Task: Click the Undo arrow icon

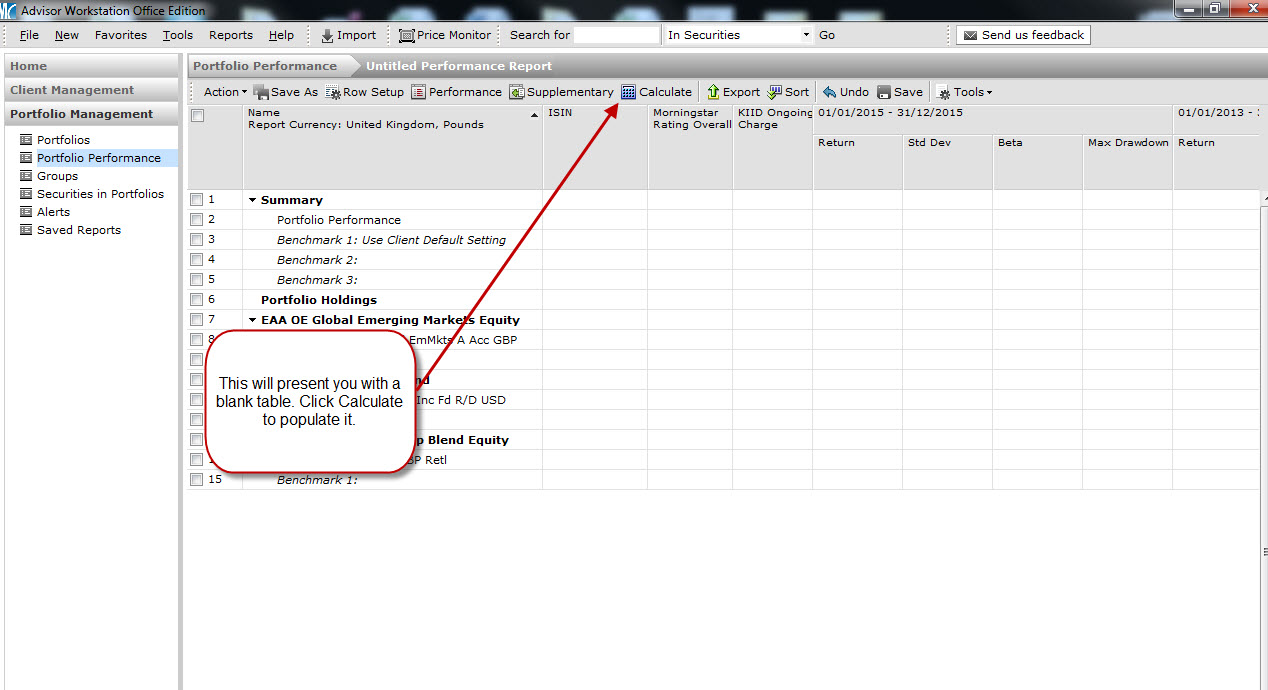Action: click(x=829, y=92)
